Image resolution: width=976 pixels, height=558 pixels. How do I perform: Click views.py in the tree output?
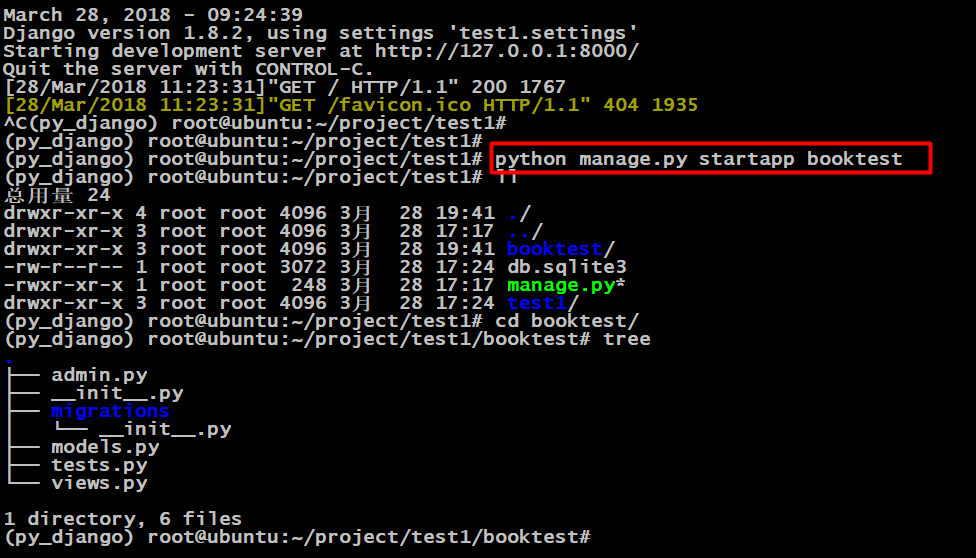pyautogui.click(x=99, y=483)
